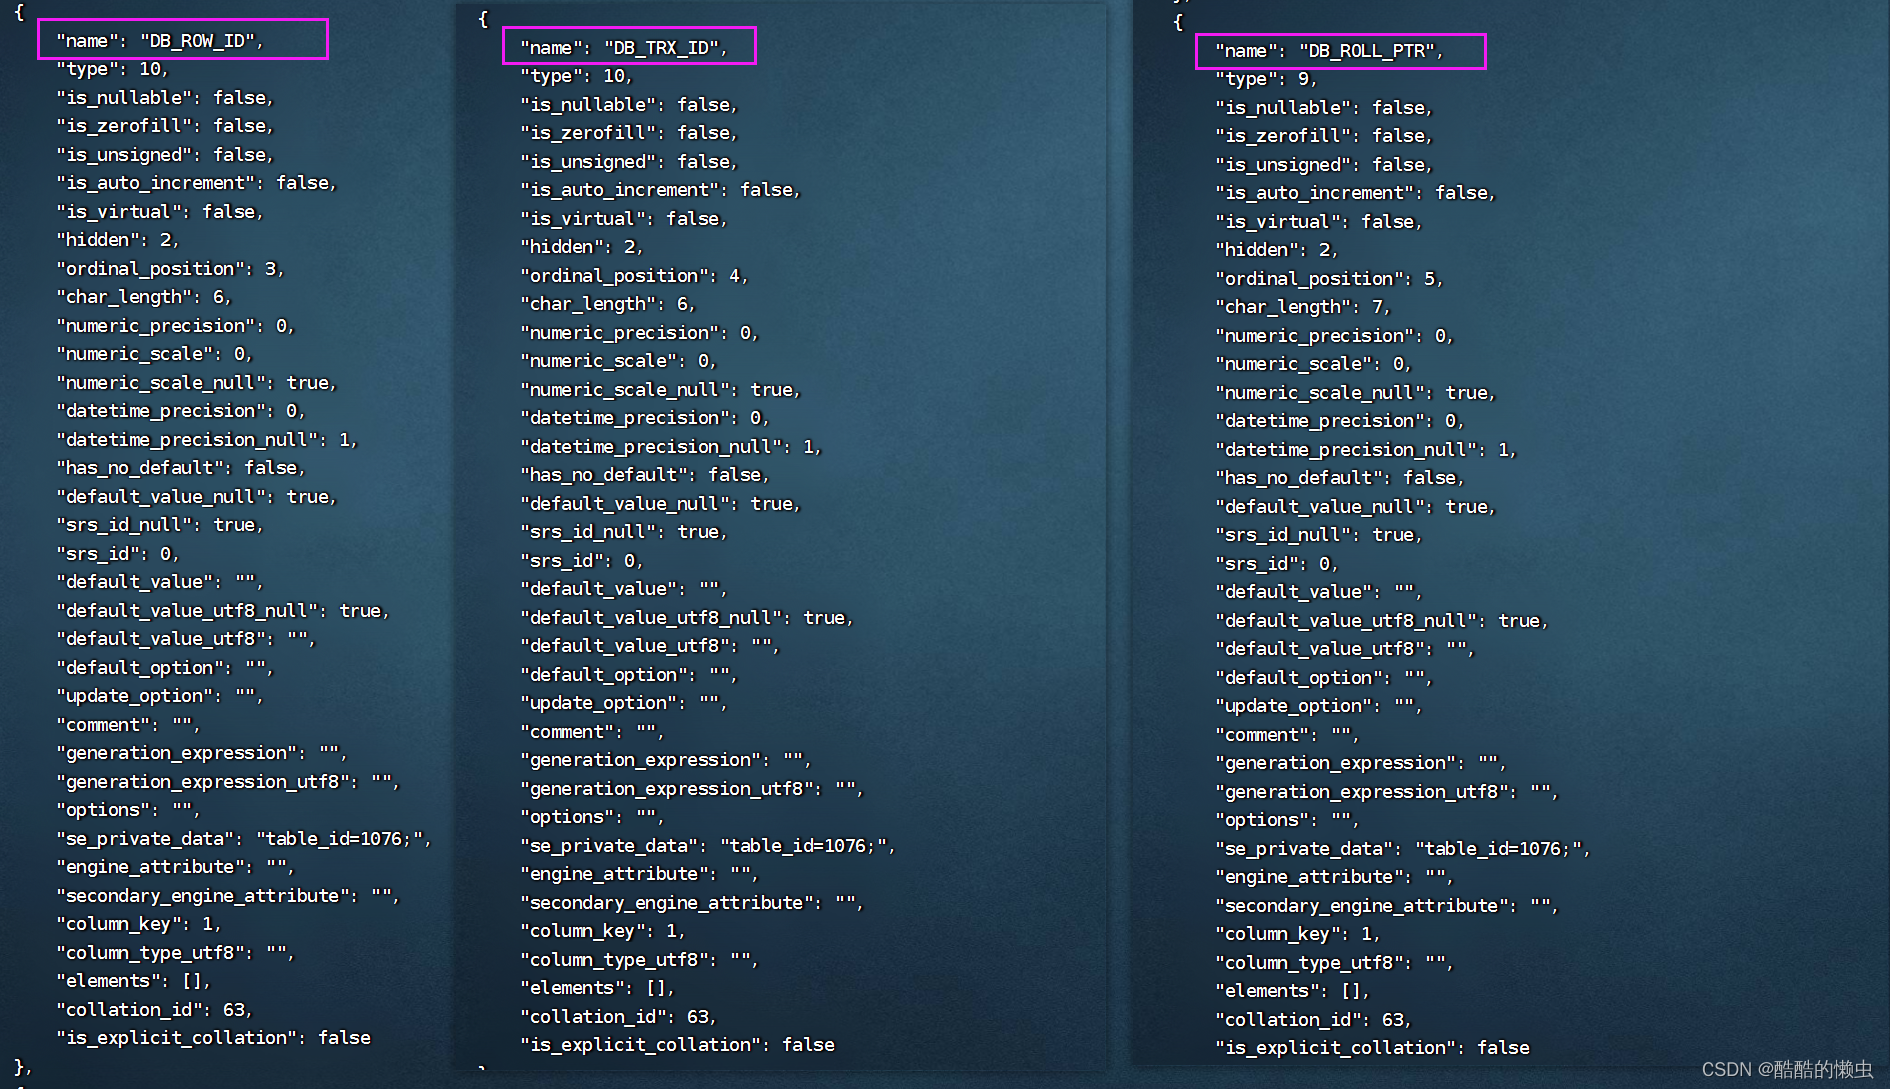The image size is (1890, 1089).
Task: Click "is_auto_increment": false in DB_ROW_ID block
Action: (x=196, y=183)
